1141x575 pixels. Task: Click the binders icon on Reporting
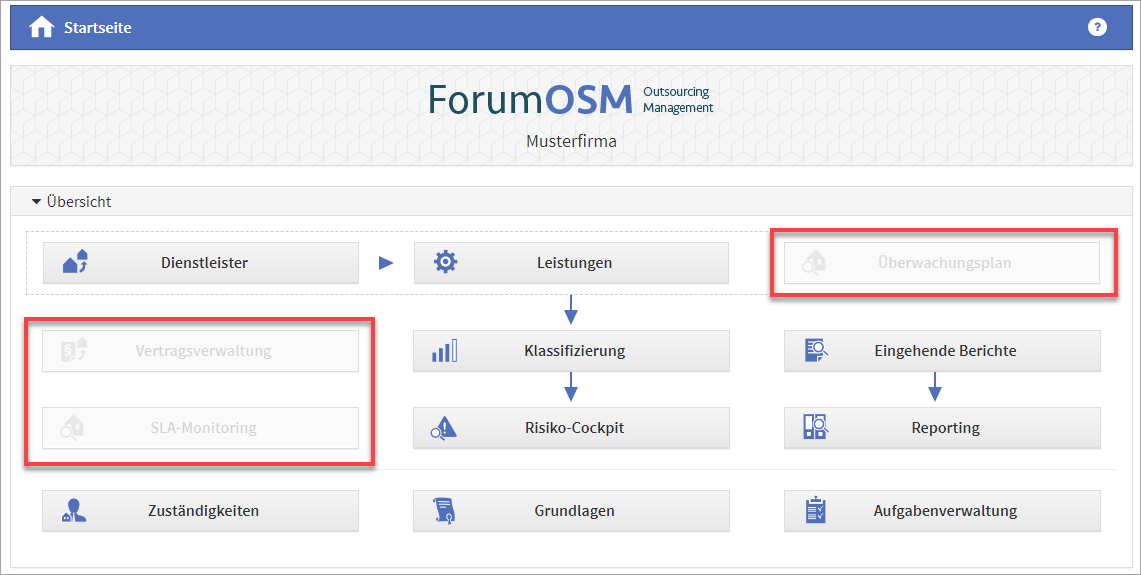(815, 428)
